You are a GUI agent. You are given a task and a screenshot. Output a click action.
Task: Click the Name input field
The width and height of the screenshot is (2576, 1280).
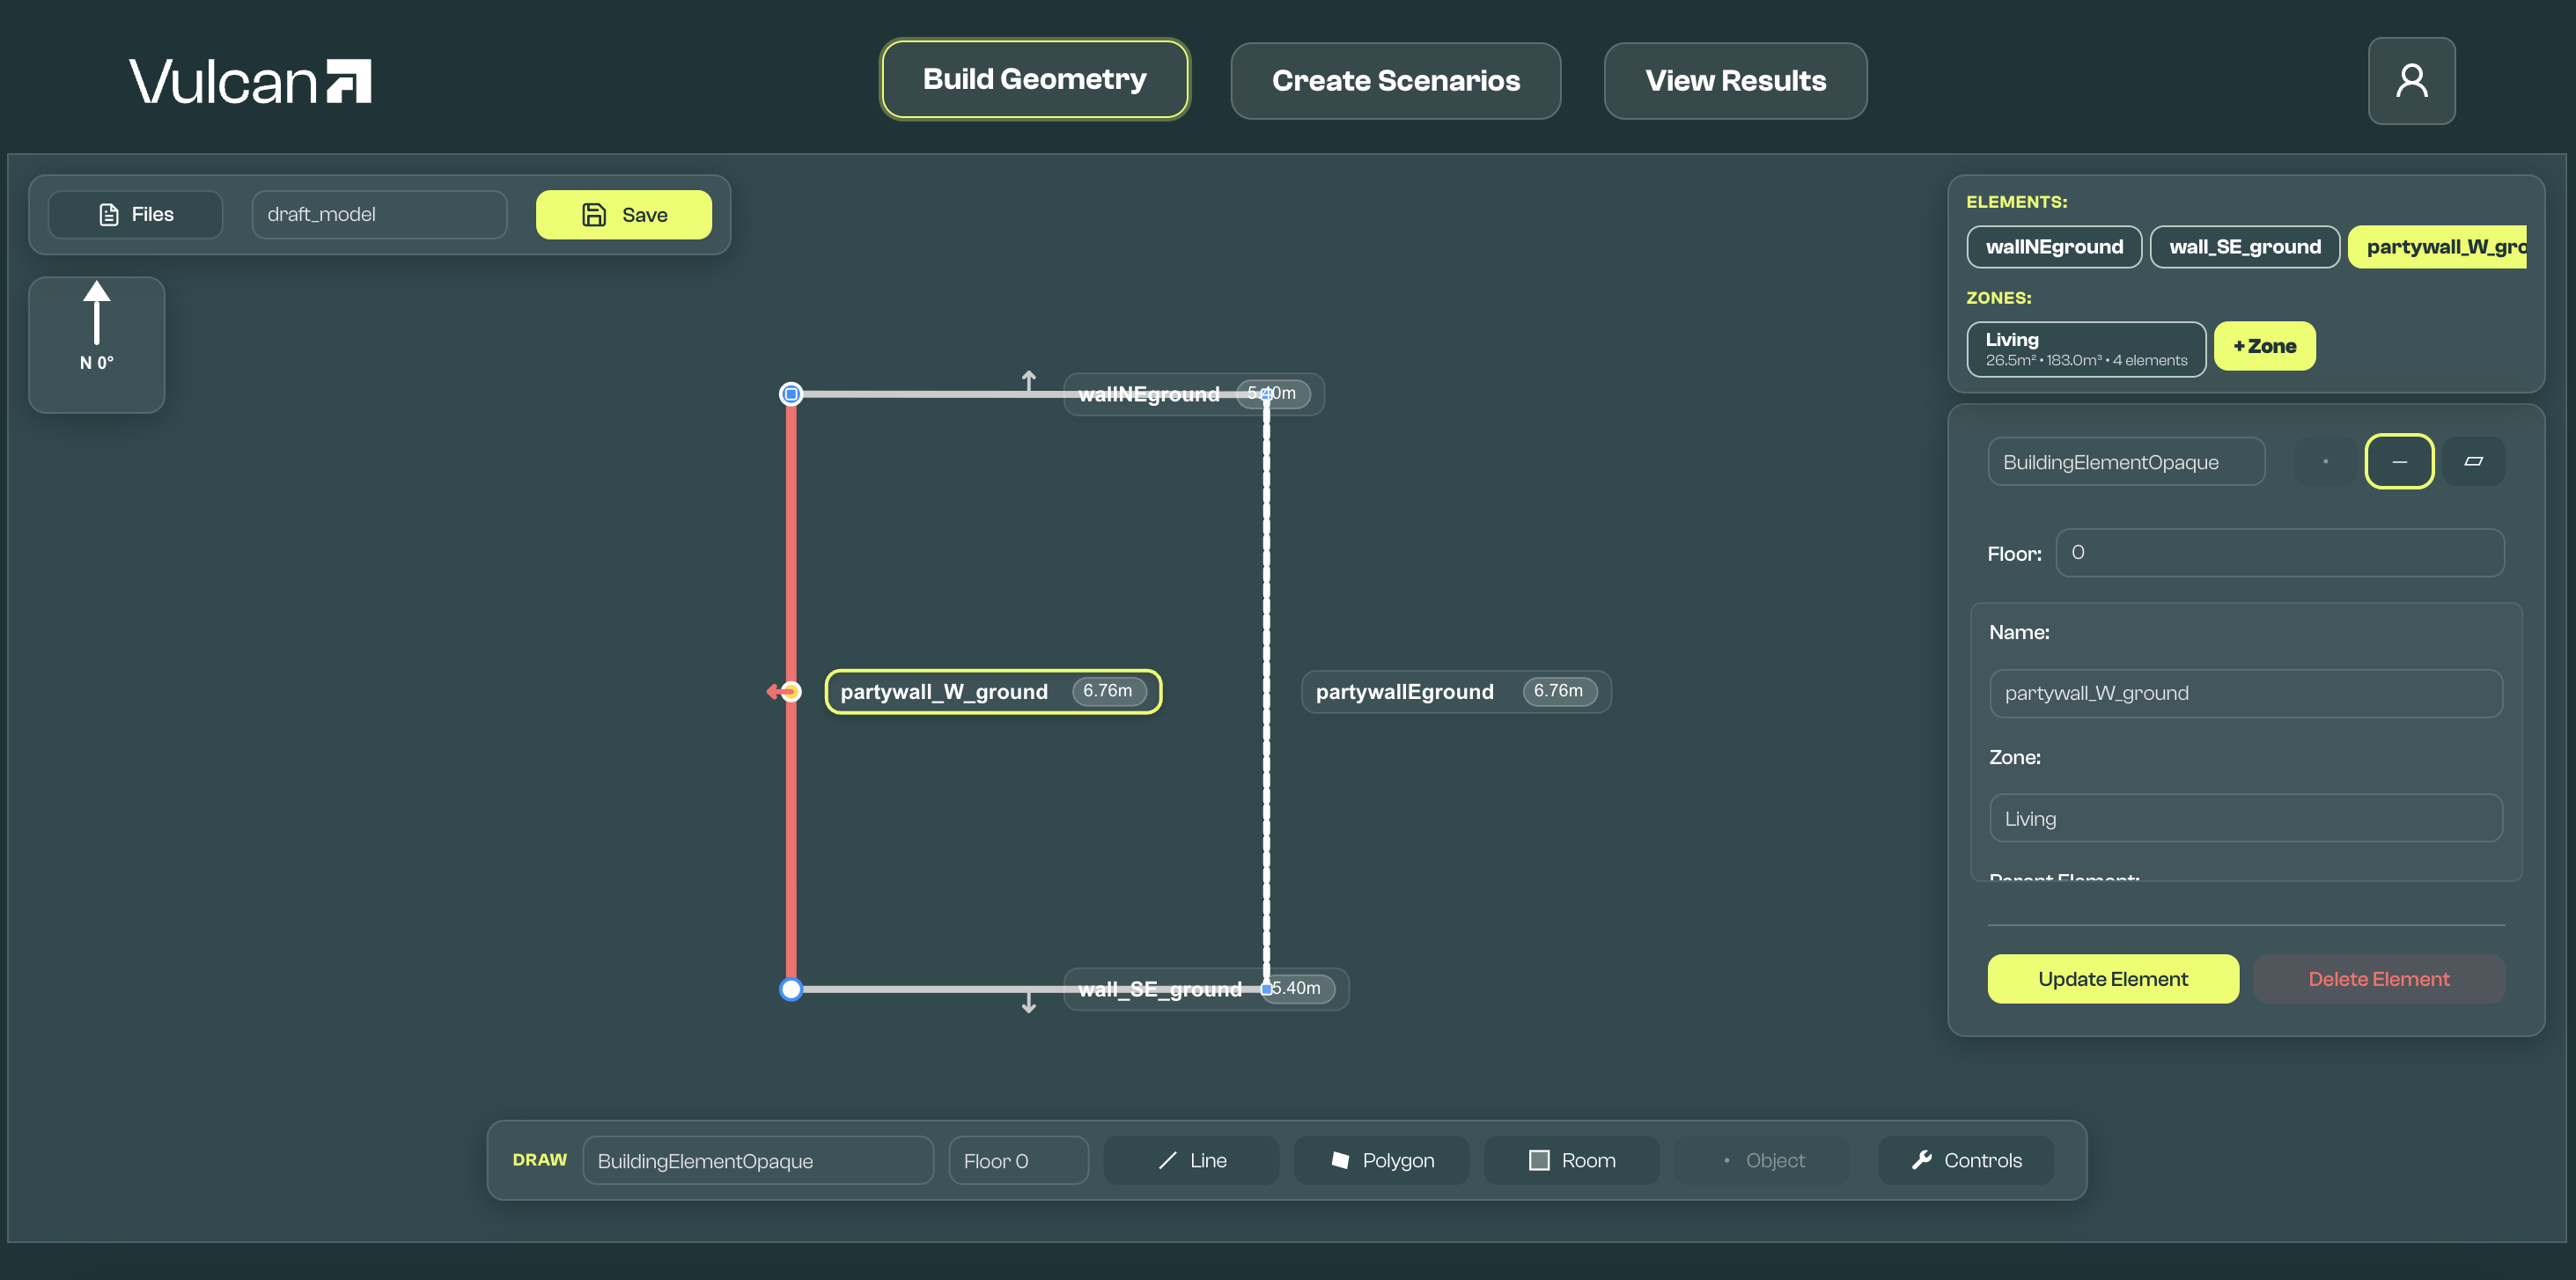(x=2245, y=693)
